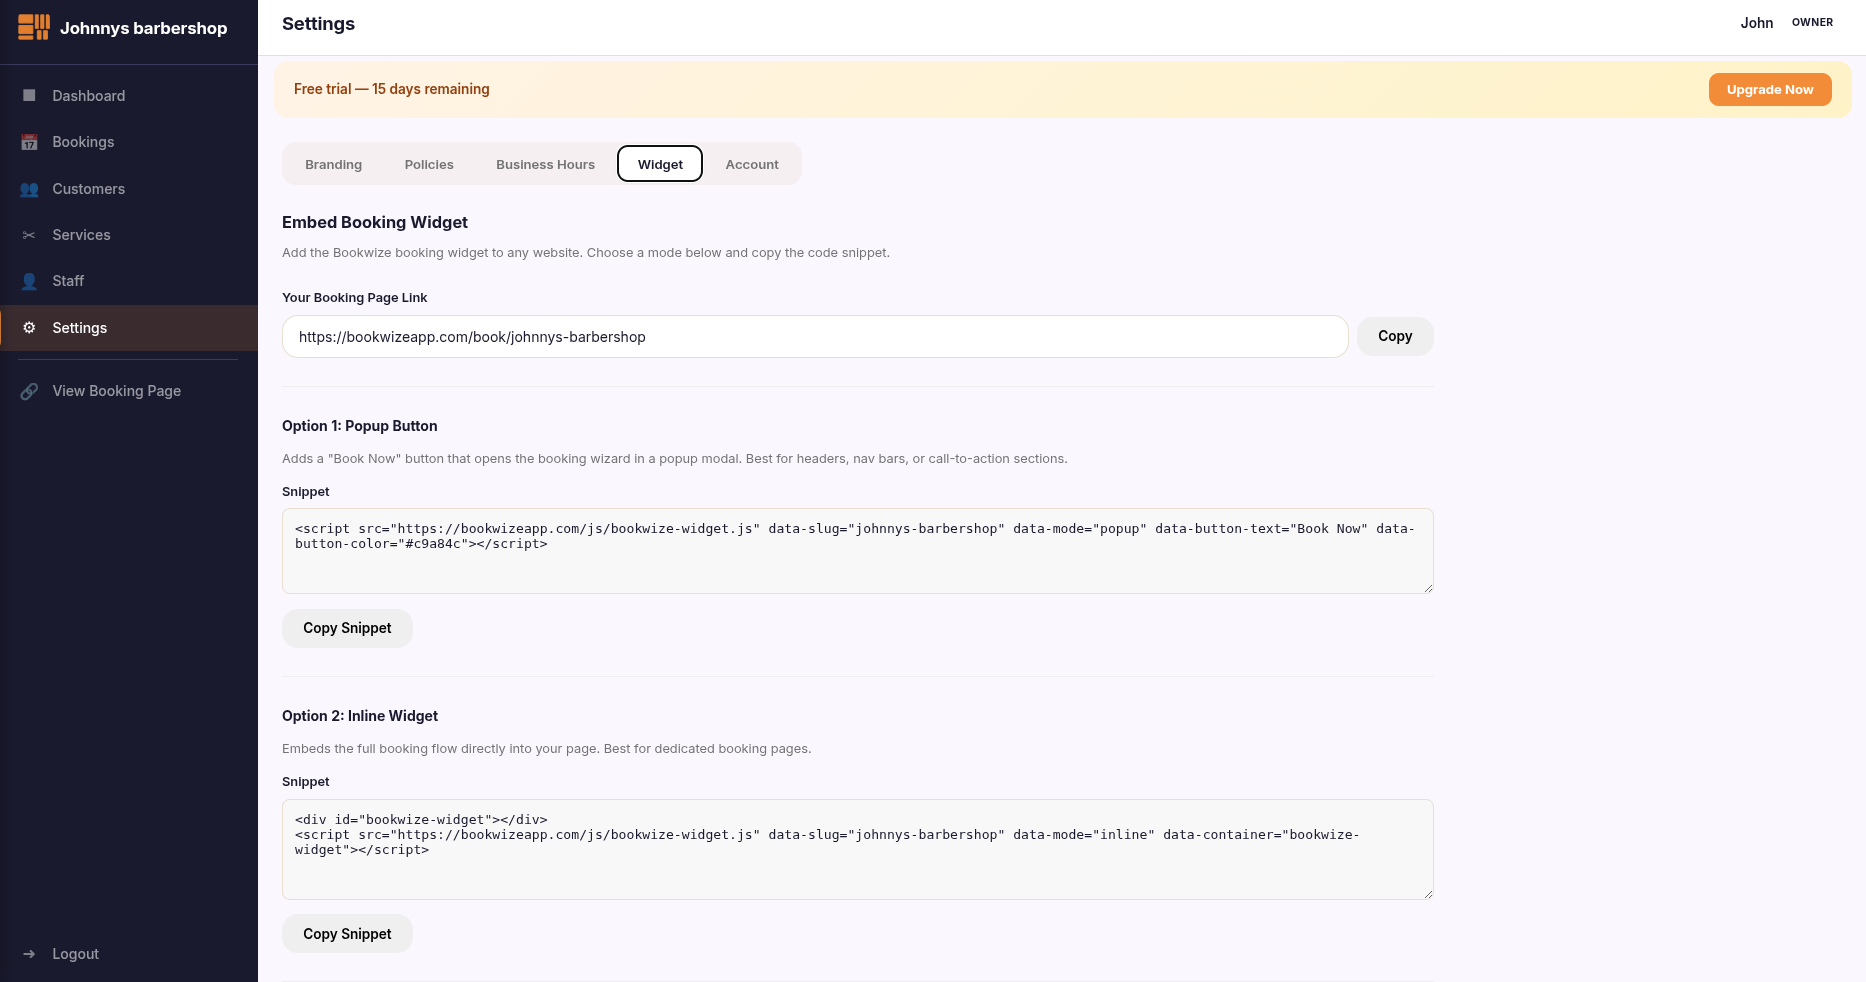Viewport: 1866px width, 982px height.
Task: Open Dashboard from the sidebar
Action: tap(129, 96)
